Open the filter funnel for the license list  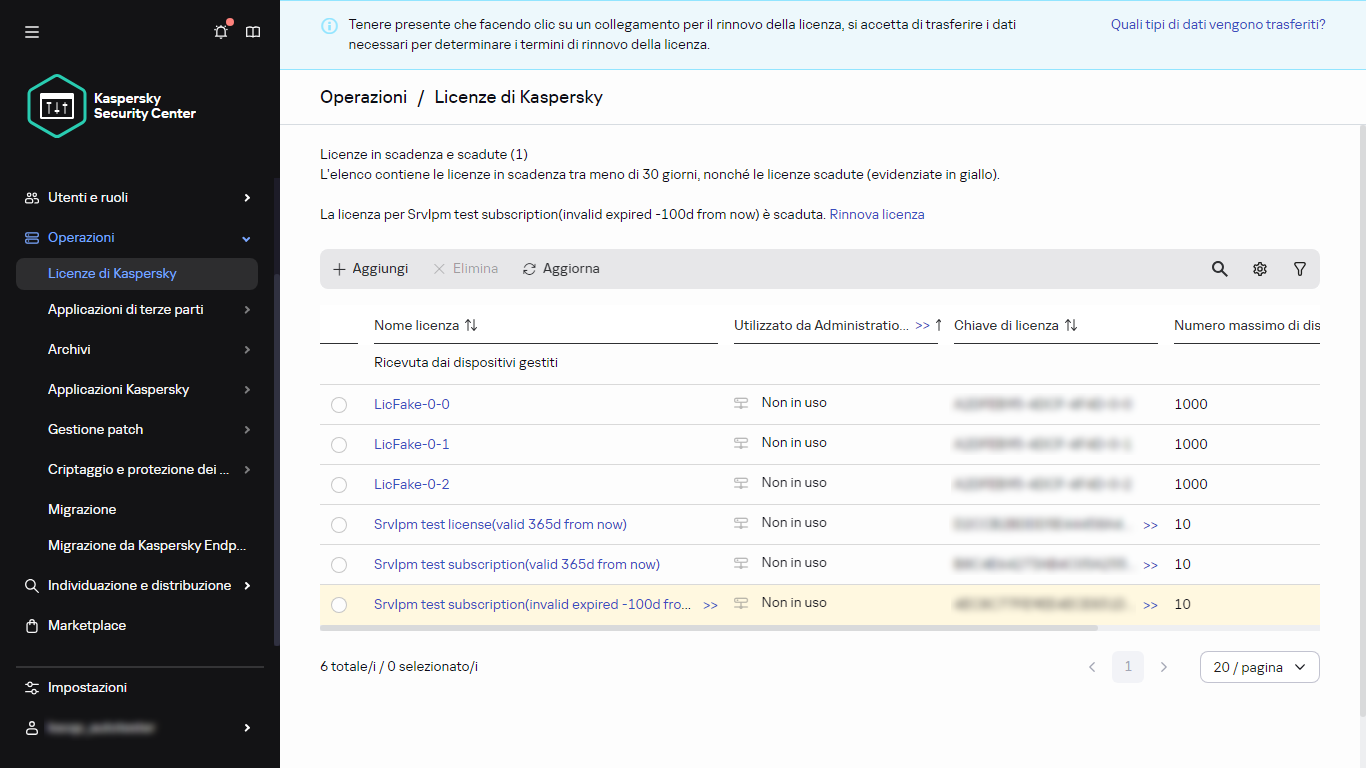(1299, 269)
